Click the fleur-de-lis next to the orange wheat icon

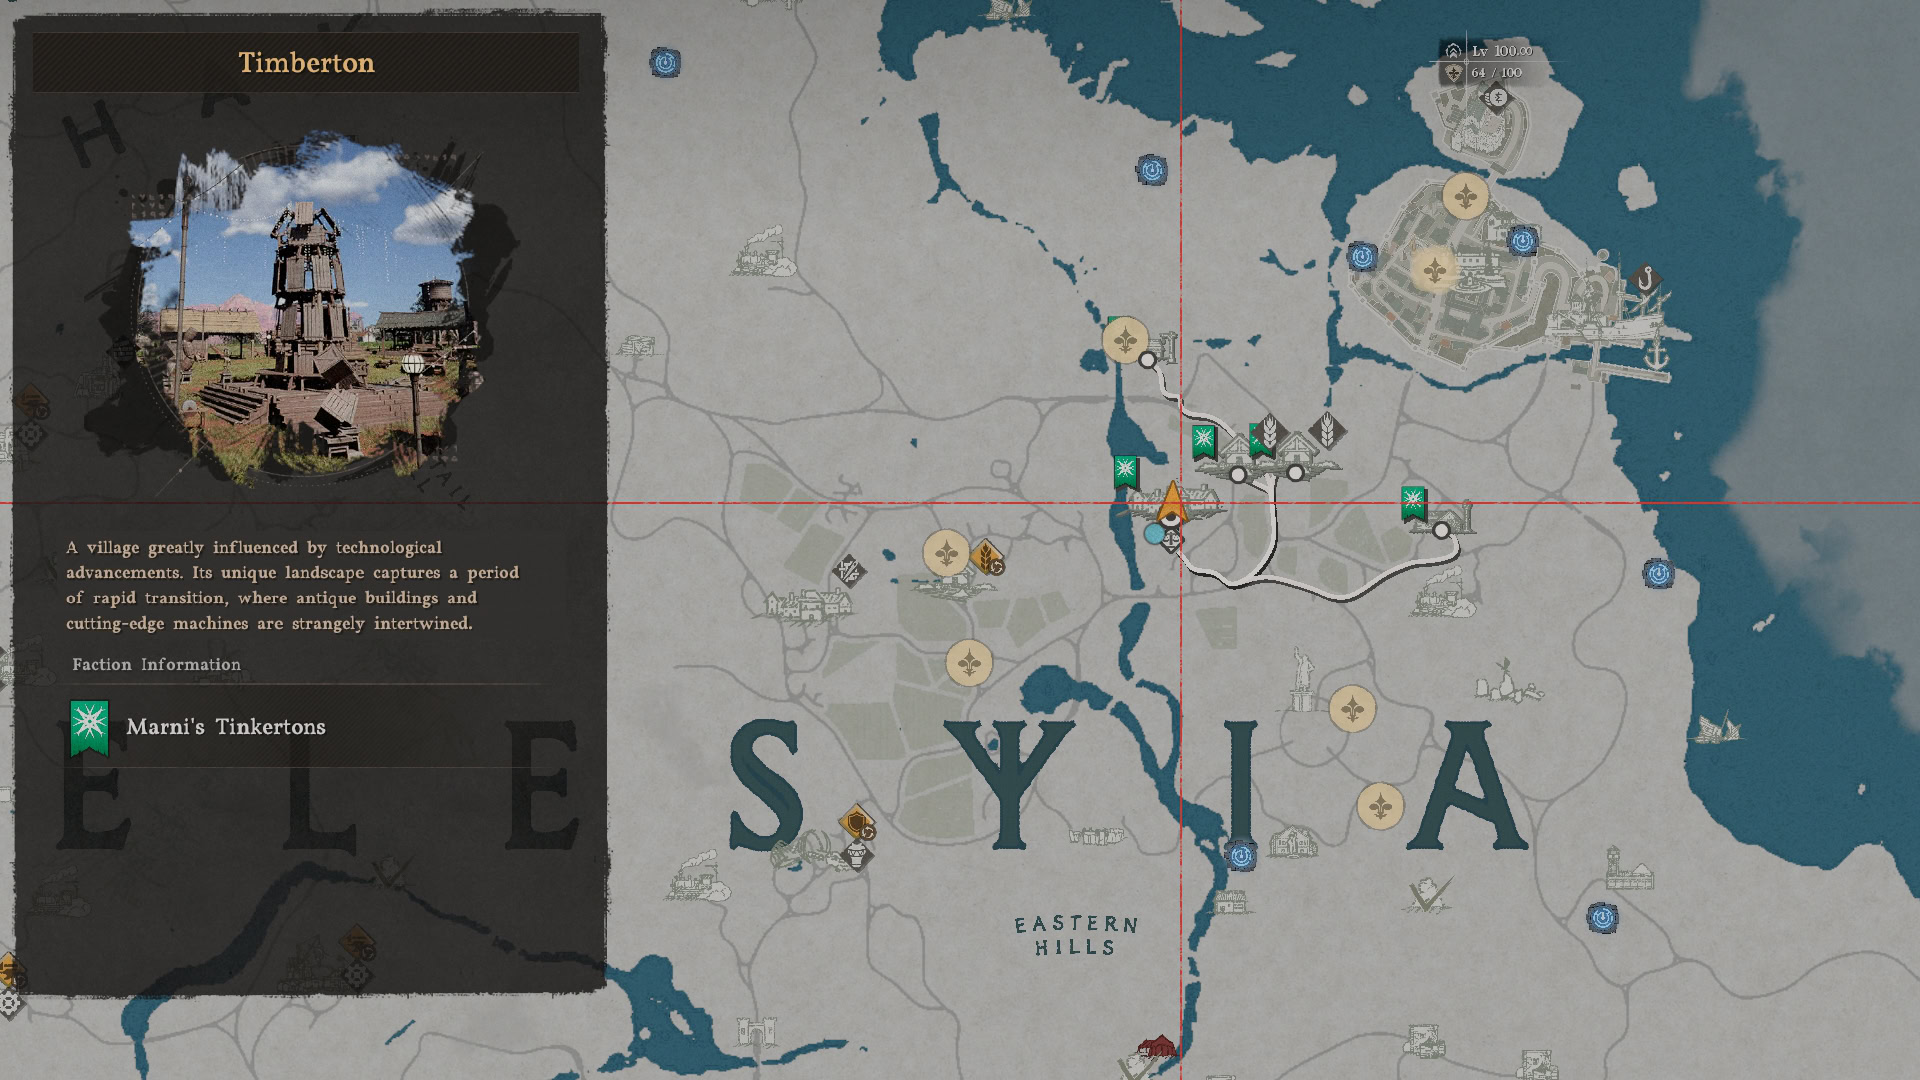pos(946,553)
